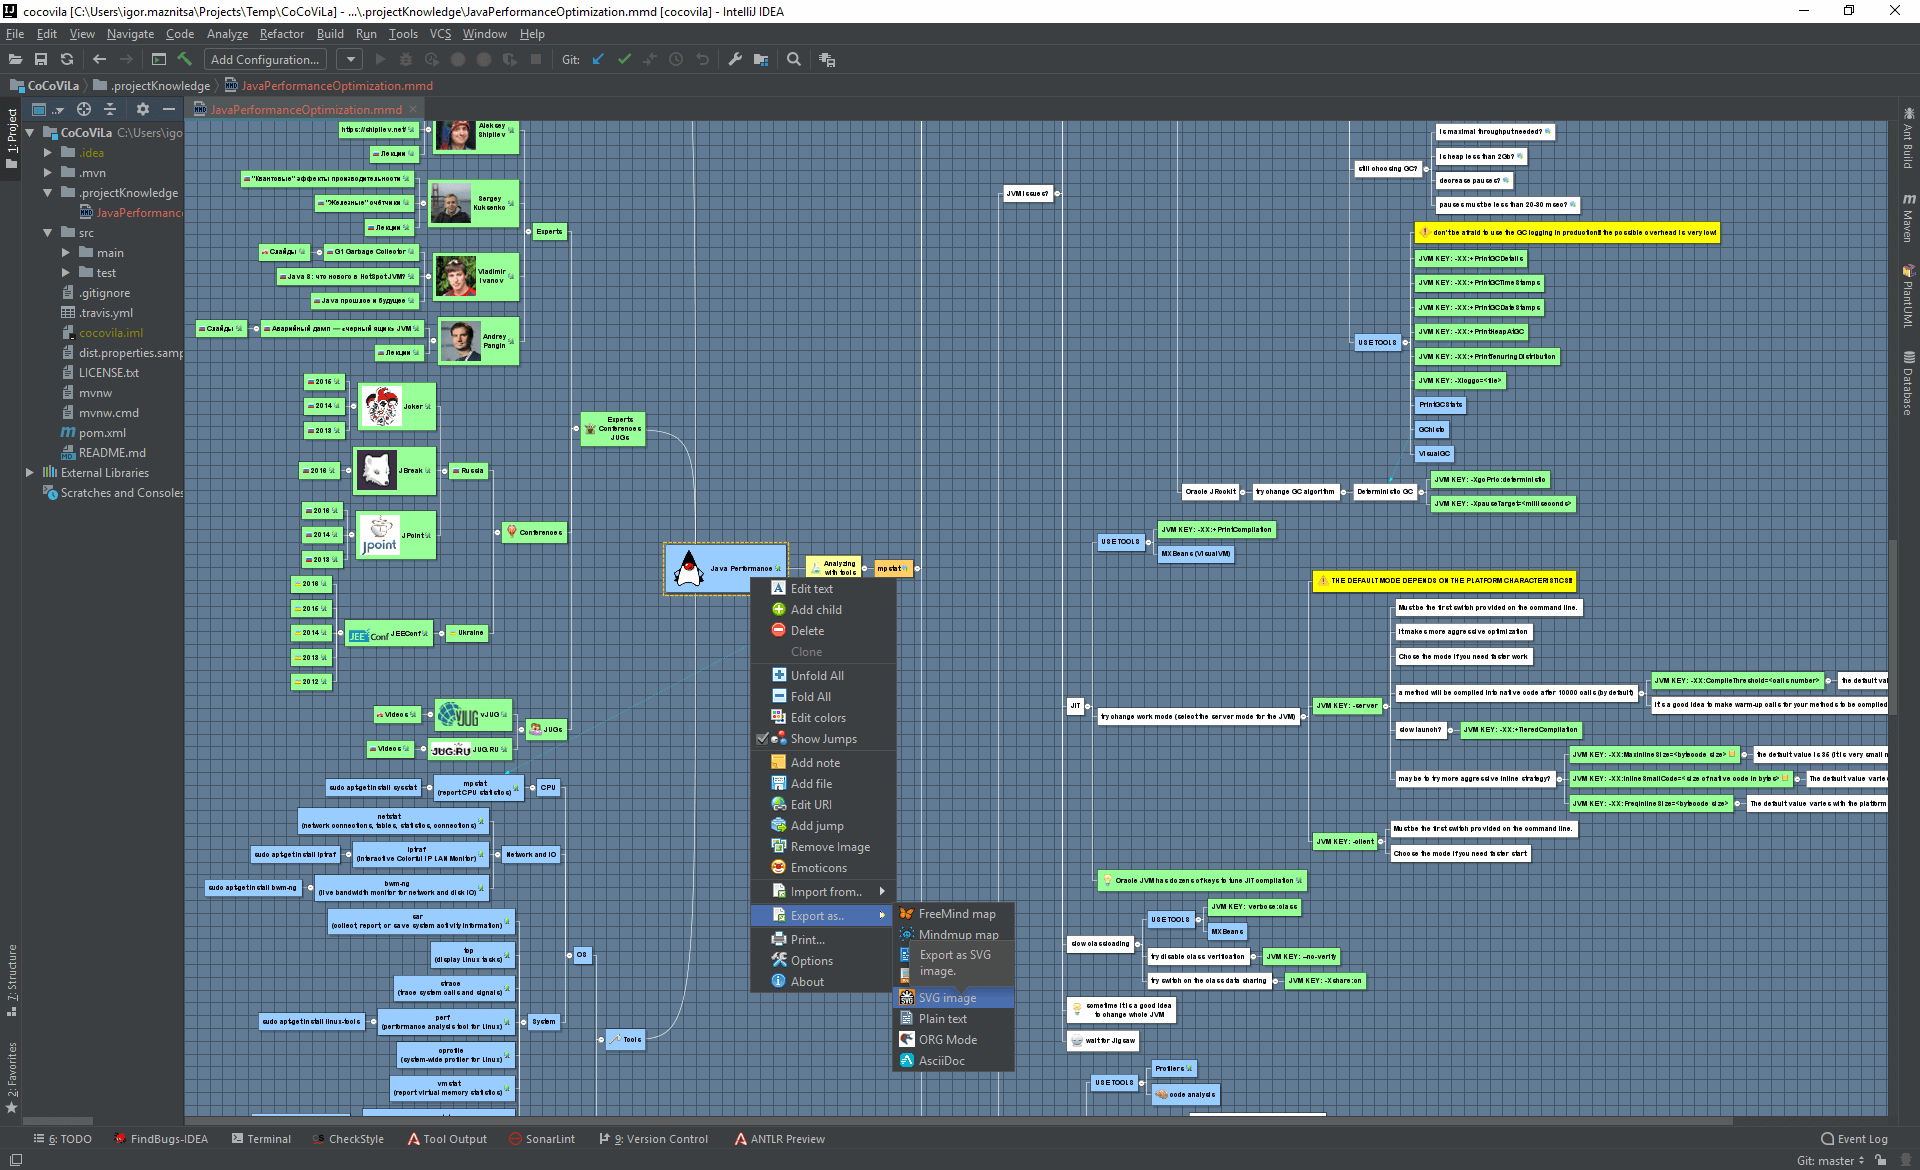This screenshot has height=1170, width=1920.
Task: Toggle the 9: Version Control tool window
Action: pos(653,1139)
